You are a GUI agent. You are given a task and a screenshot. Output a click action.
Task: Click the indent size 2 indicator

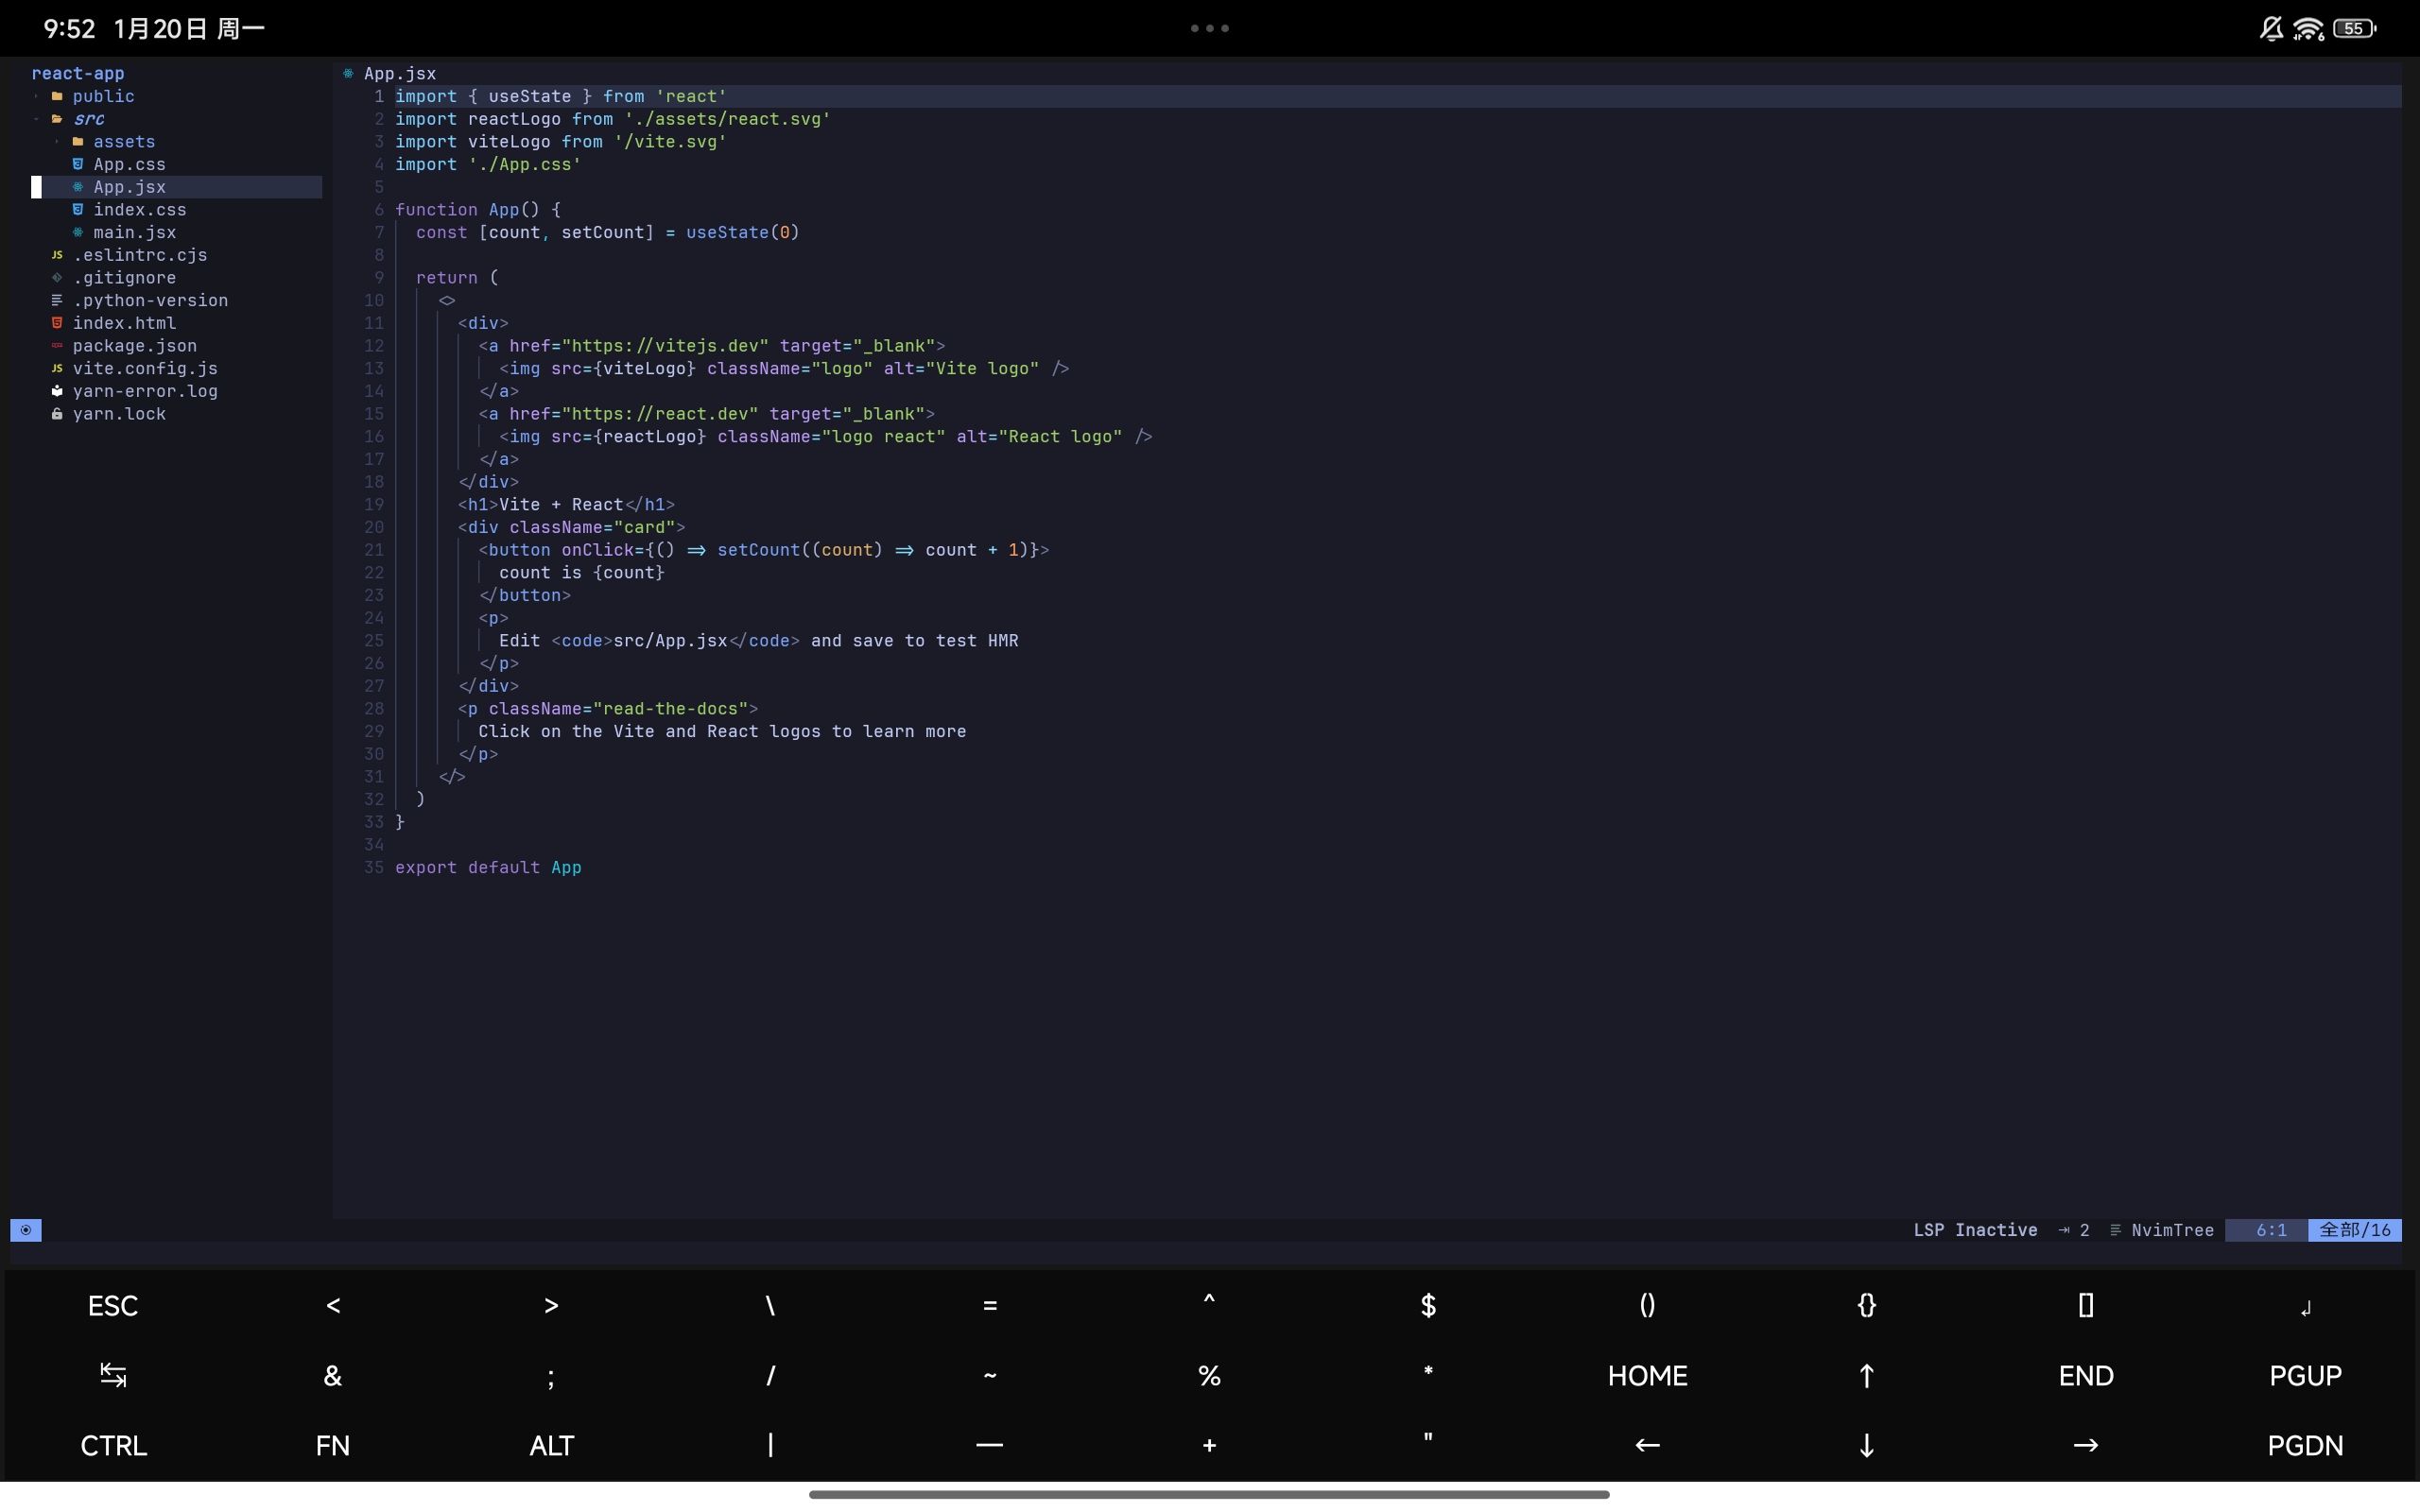click(2075, 1230)
